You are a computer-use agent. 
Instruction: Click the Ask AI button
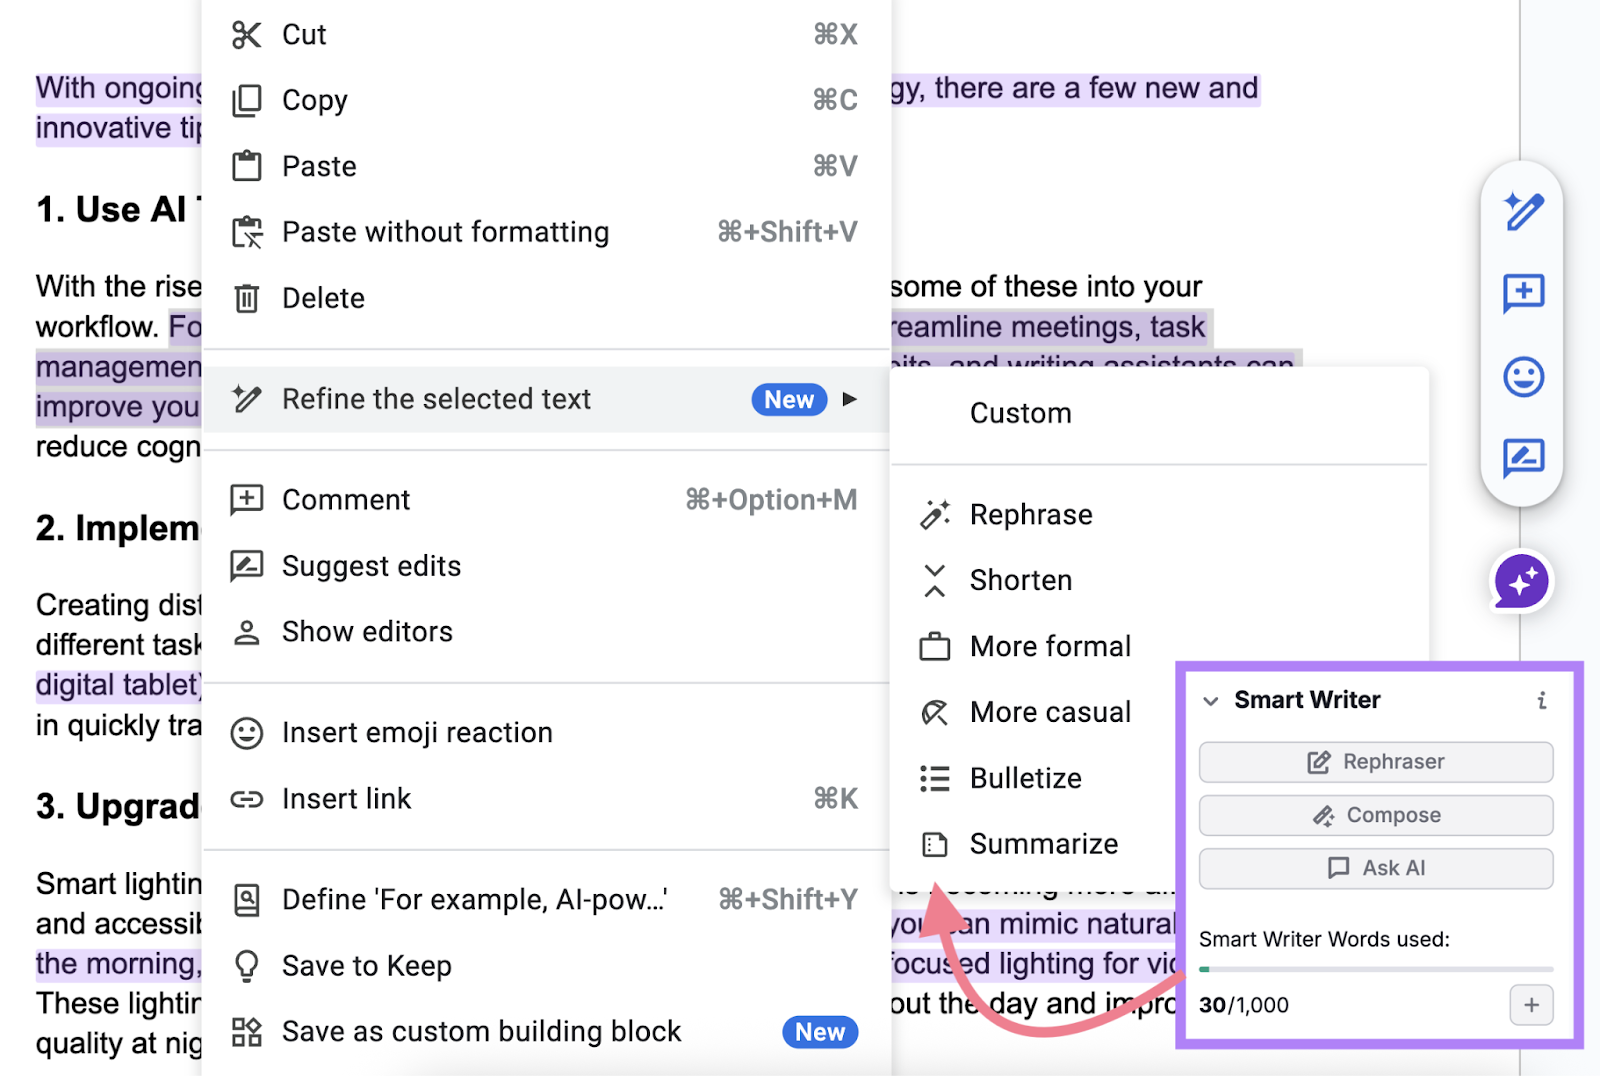pyautogui.click(x=1375, y=867)
